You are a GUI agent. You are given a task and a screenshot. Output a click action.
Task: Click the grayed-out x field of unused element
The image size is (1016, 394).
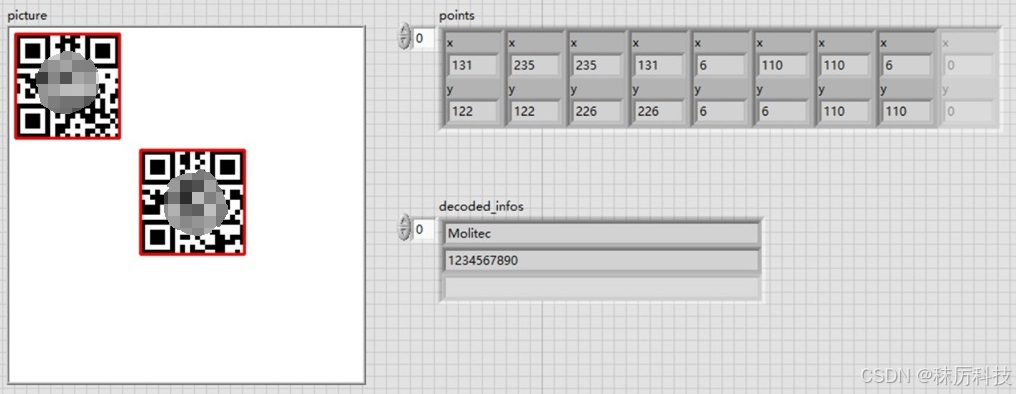(x=969, y=65)
